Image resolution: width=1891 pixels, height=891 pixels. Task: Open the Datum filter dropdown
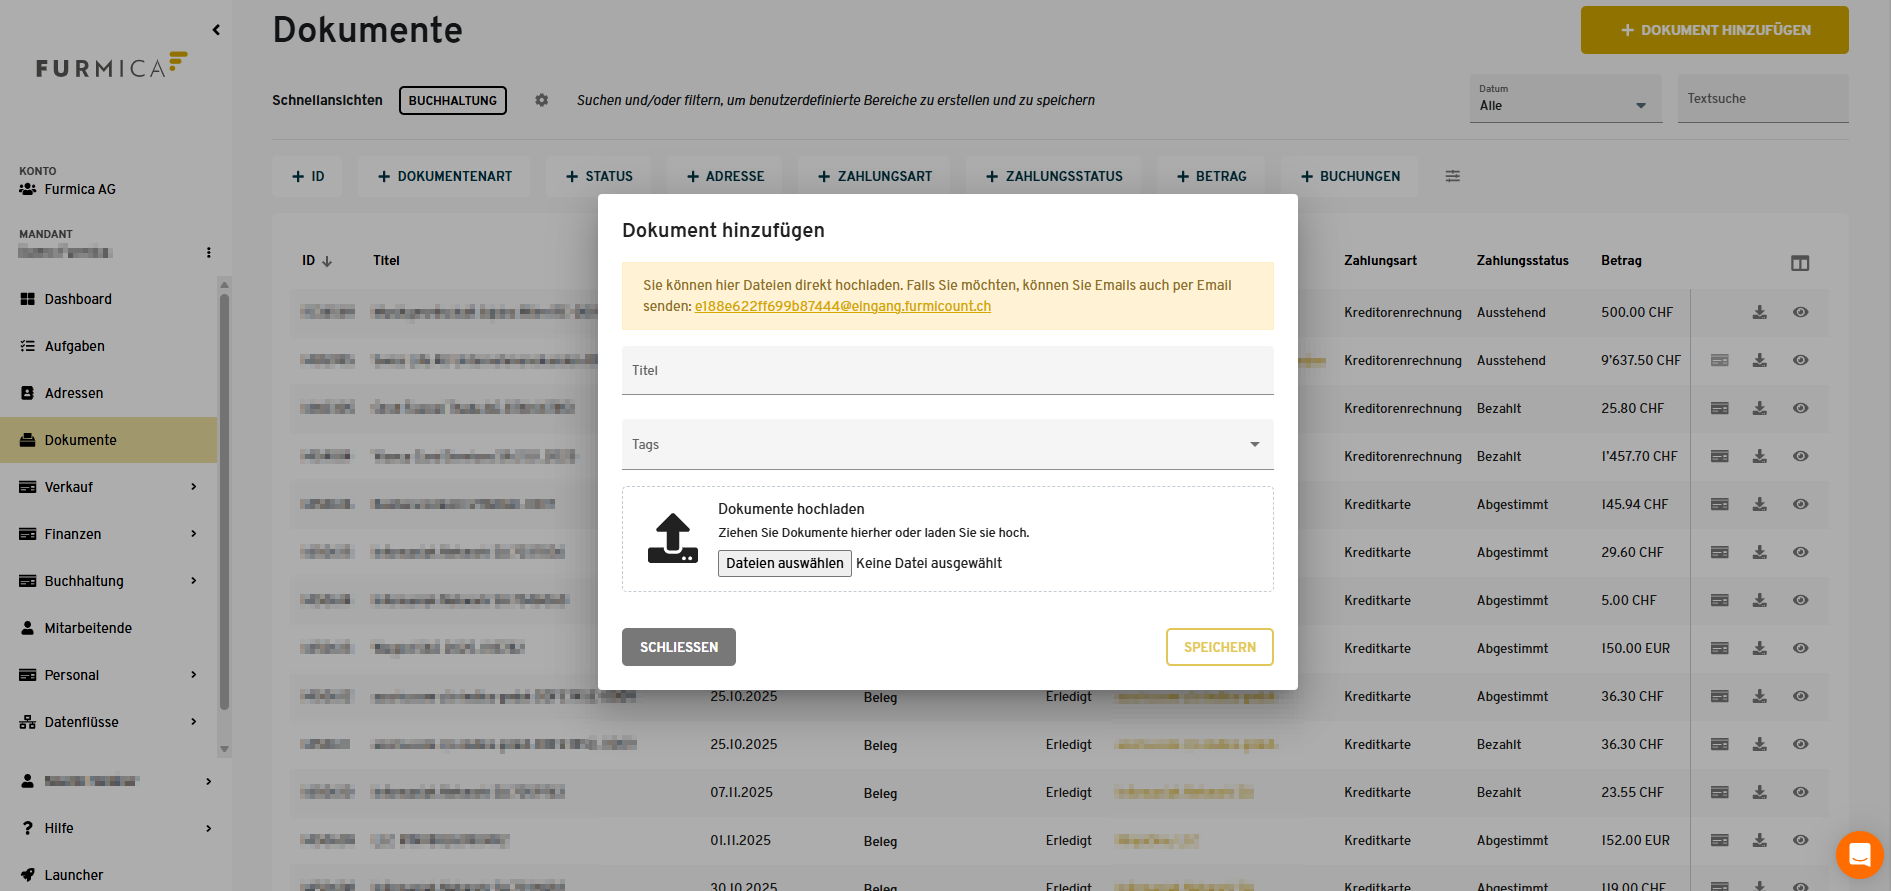click(x=1564, y=99)
